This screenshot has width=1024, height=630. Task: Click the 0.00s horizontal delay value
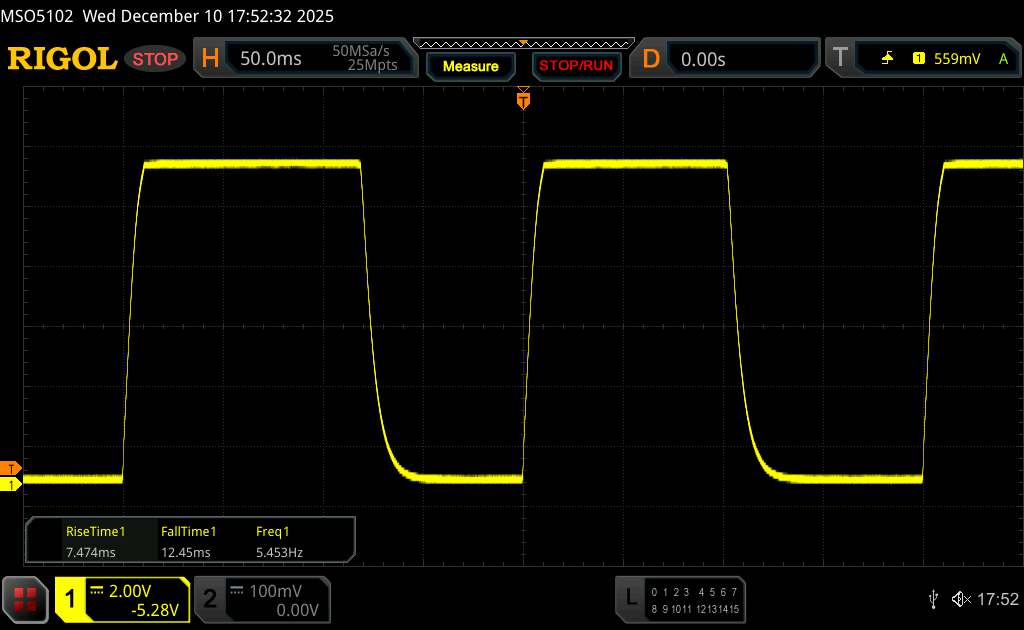click(x=703, y=59)
